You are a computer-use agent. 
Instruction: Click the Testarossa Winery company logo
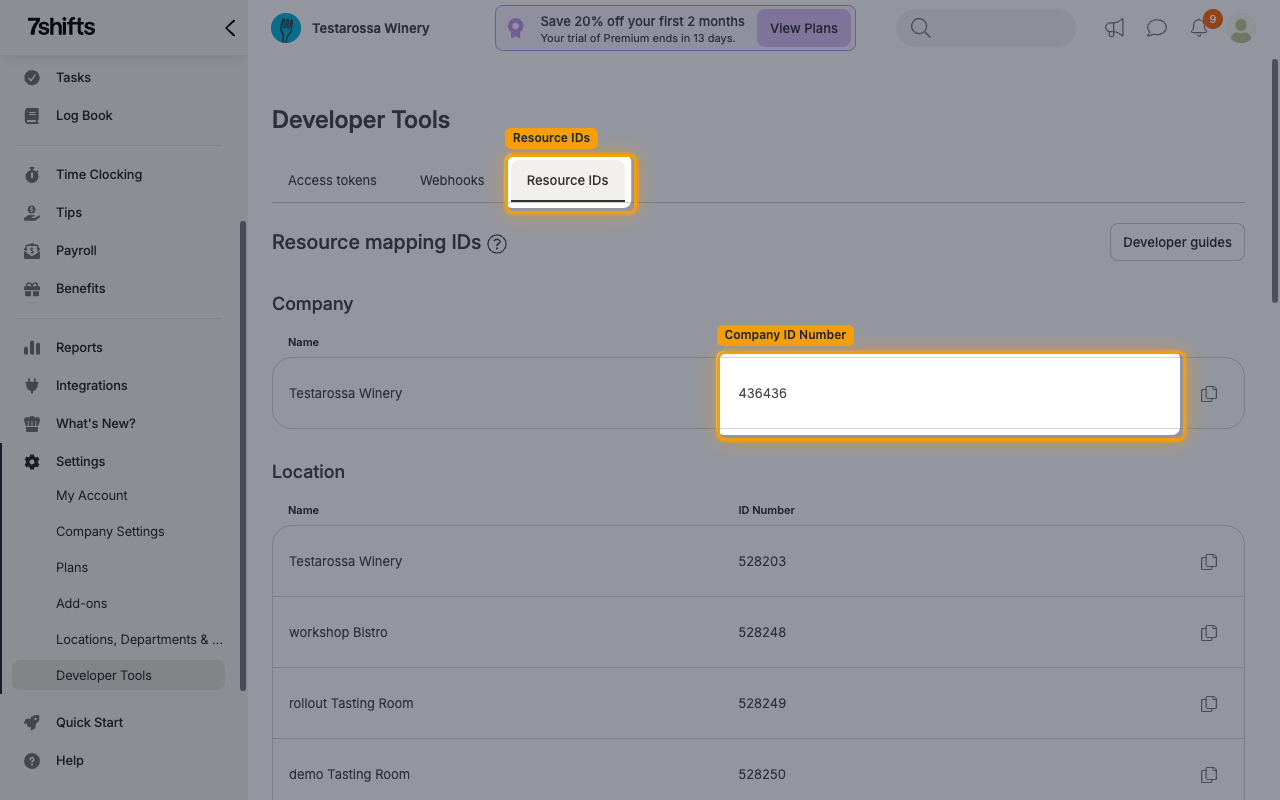(286, 28)
